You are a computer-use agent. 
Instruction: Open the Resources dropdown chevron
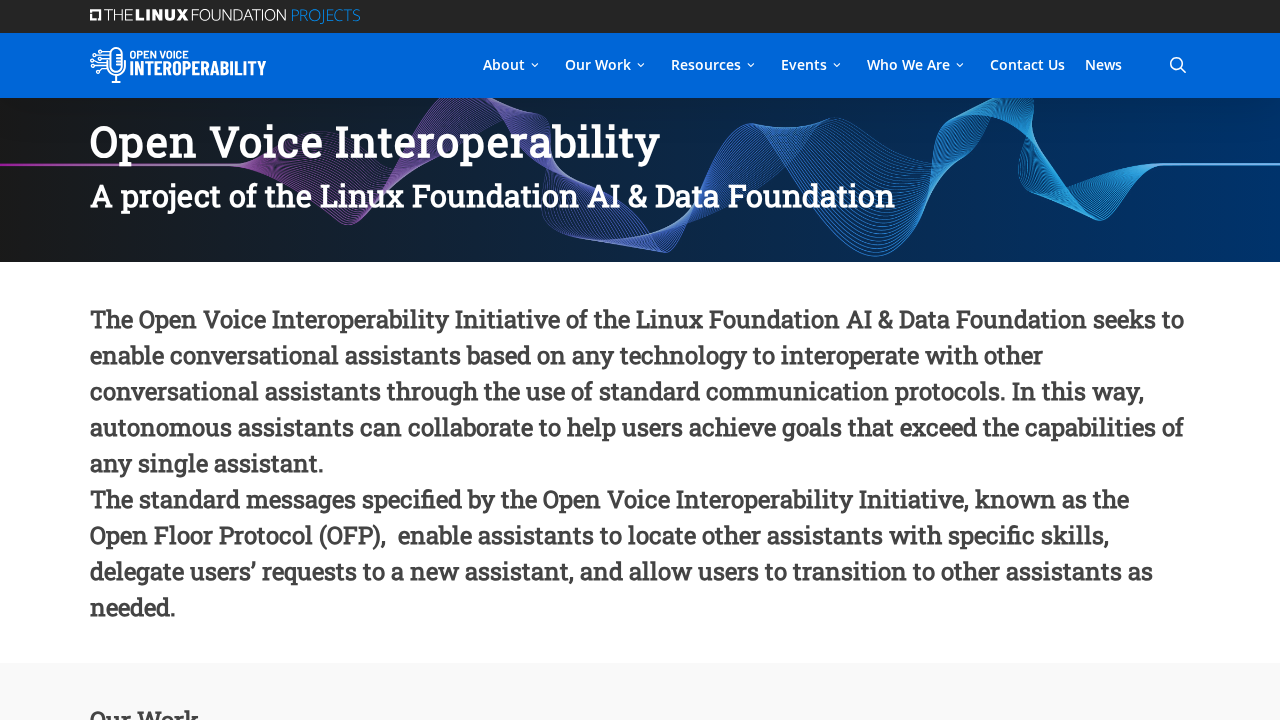[748, 63]
